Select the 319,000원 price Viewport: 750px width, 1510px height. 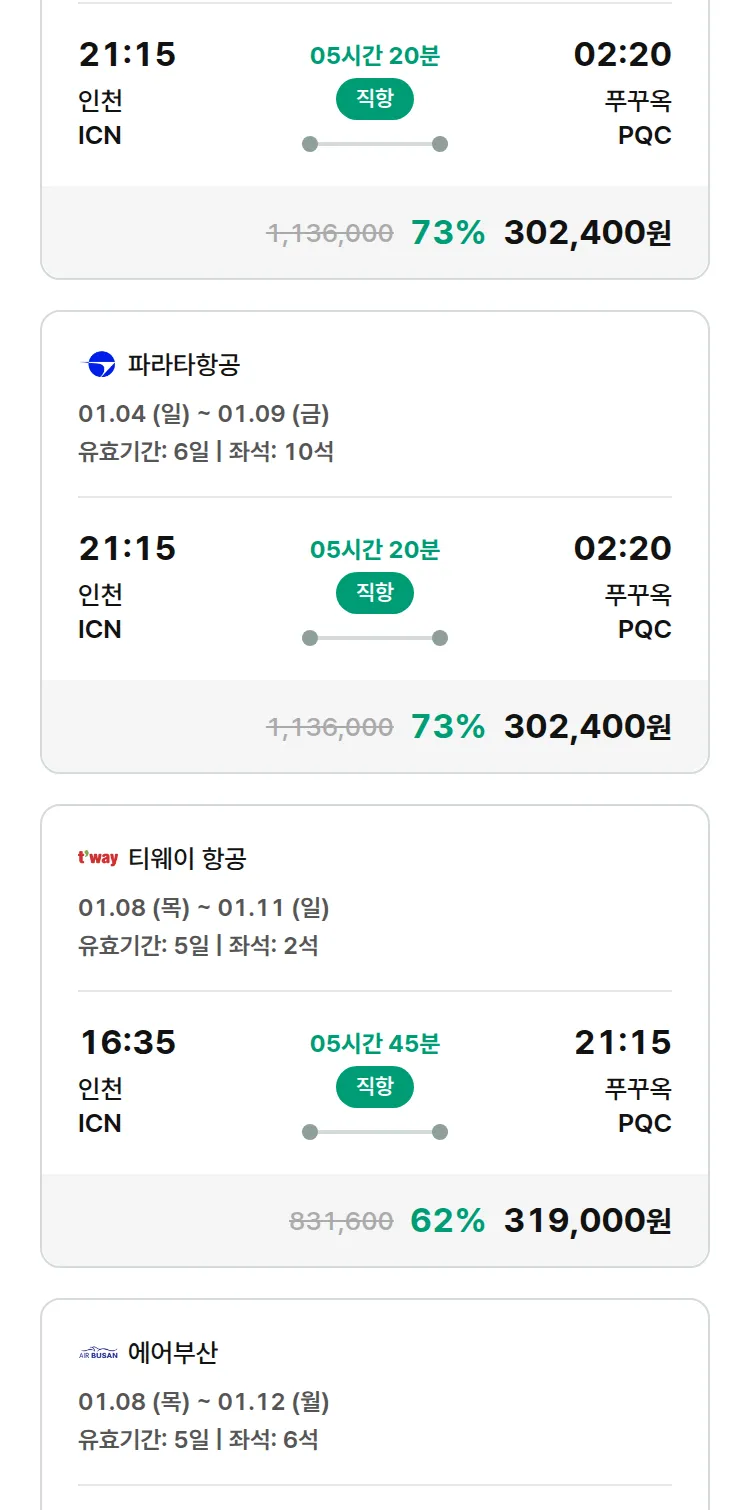click(x=587, y=1221)
